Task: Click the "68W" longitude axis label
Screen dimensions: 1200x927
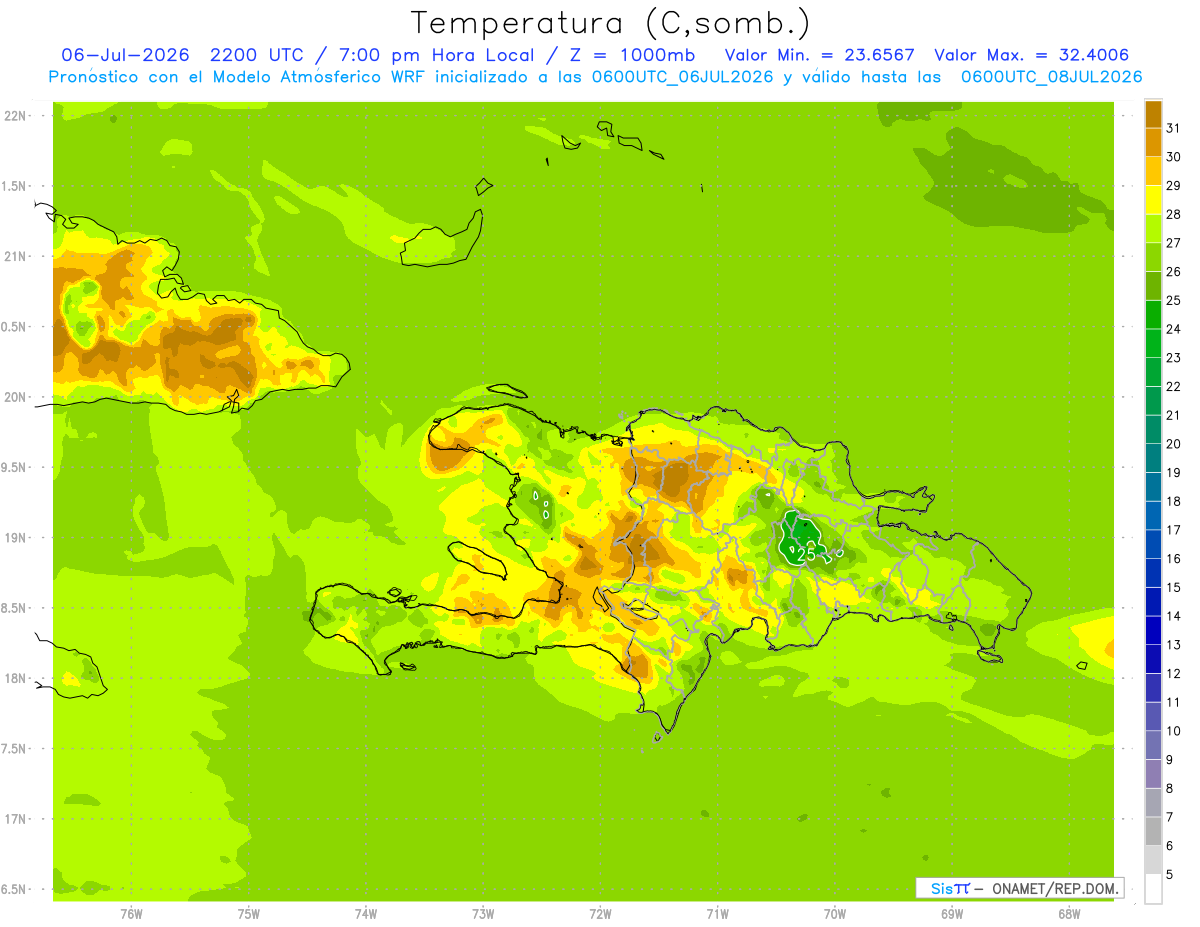Action: point(1069,914)
